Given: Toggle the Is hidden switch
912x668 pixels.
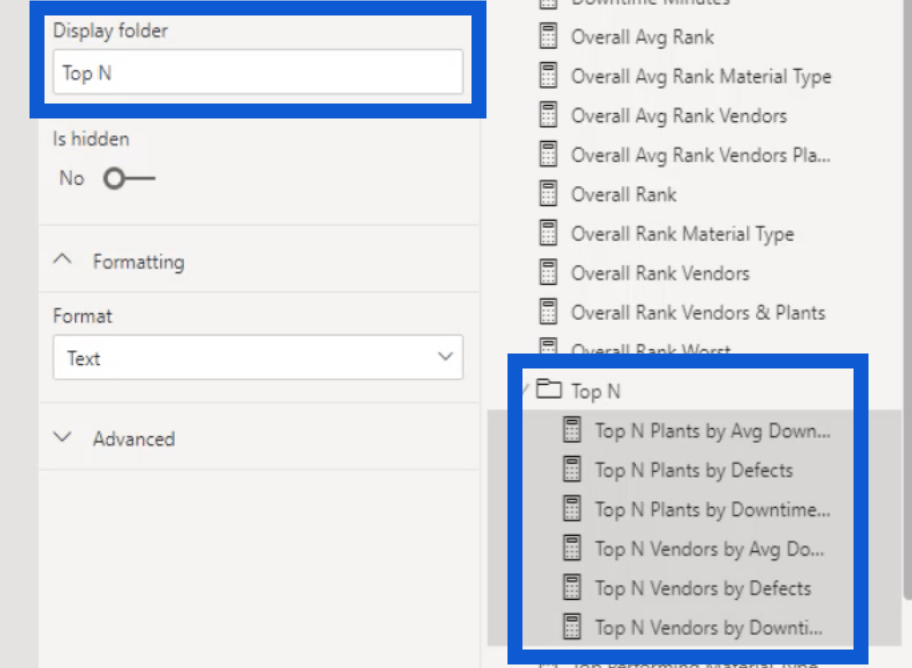Looking at the screenshot, I should click(x=129, y=178).
